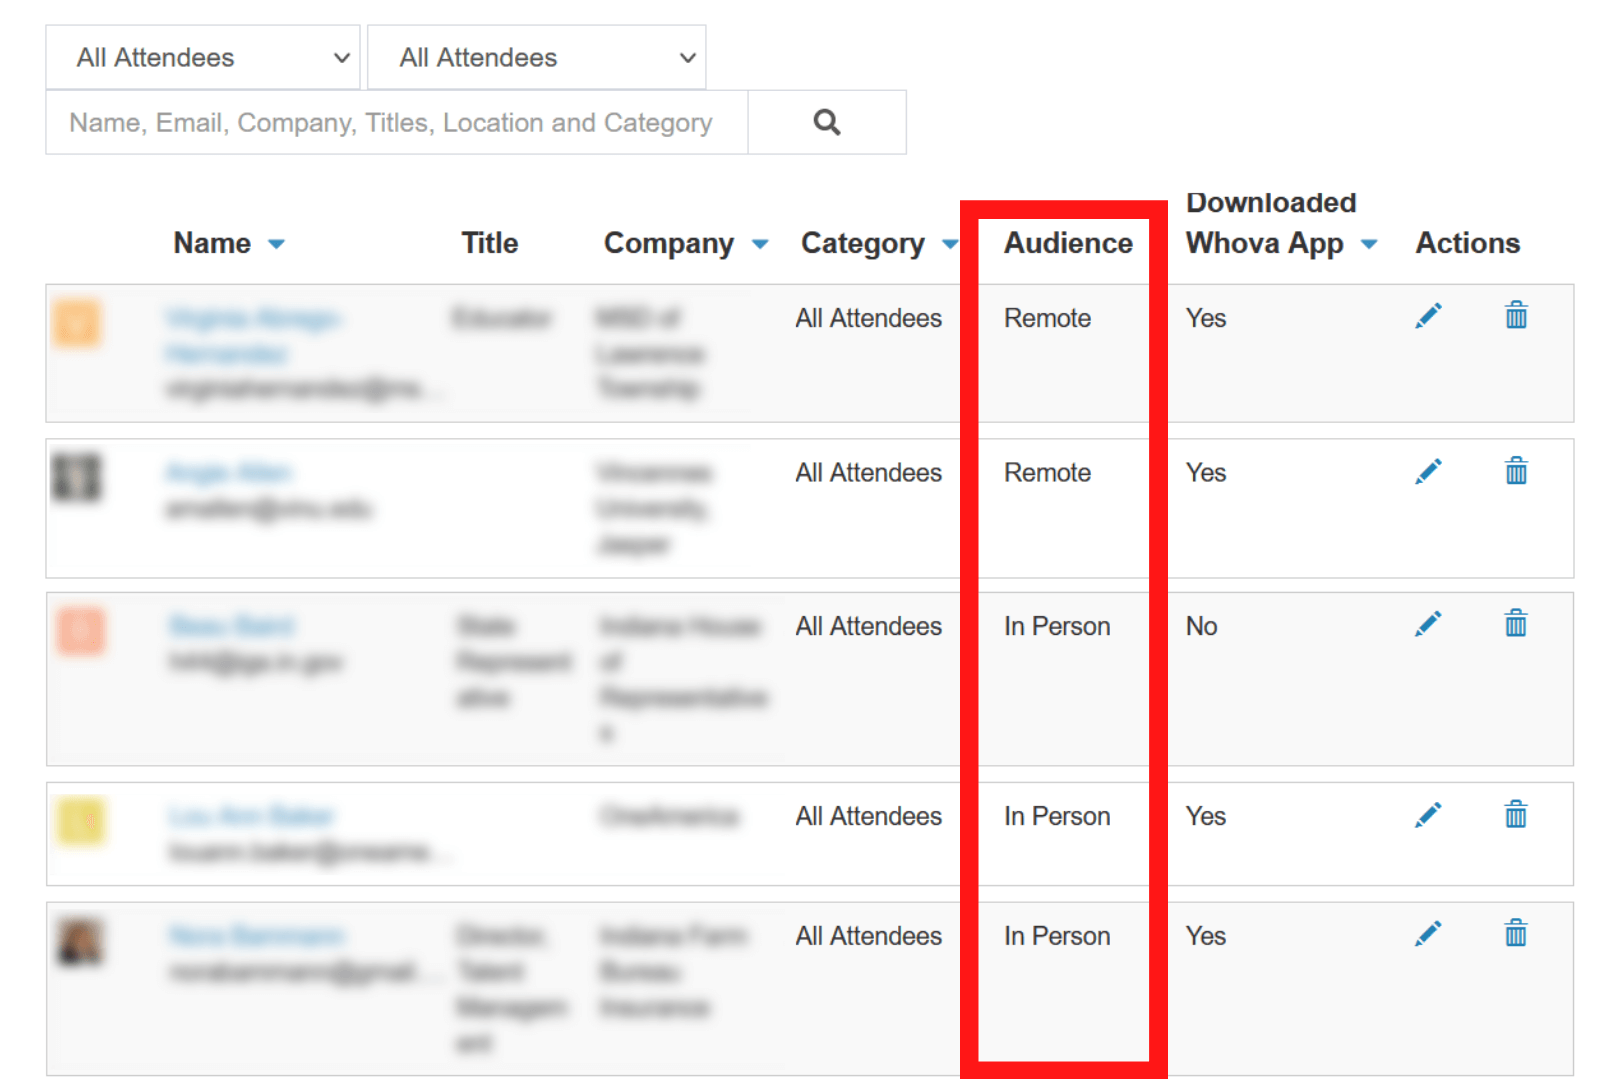Click the attendee search input field
The height and width of the screenshot is (1079, 1618).
click(396, 122)
